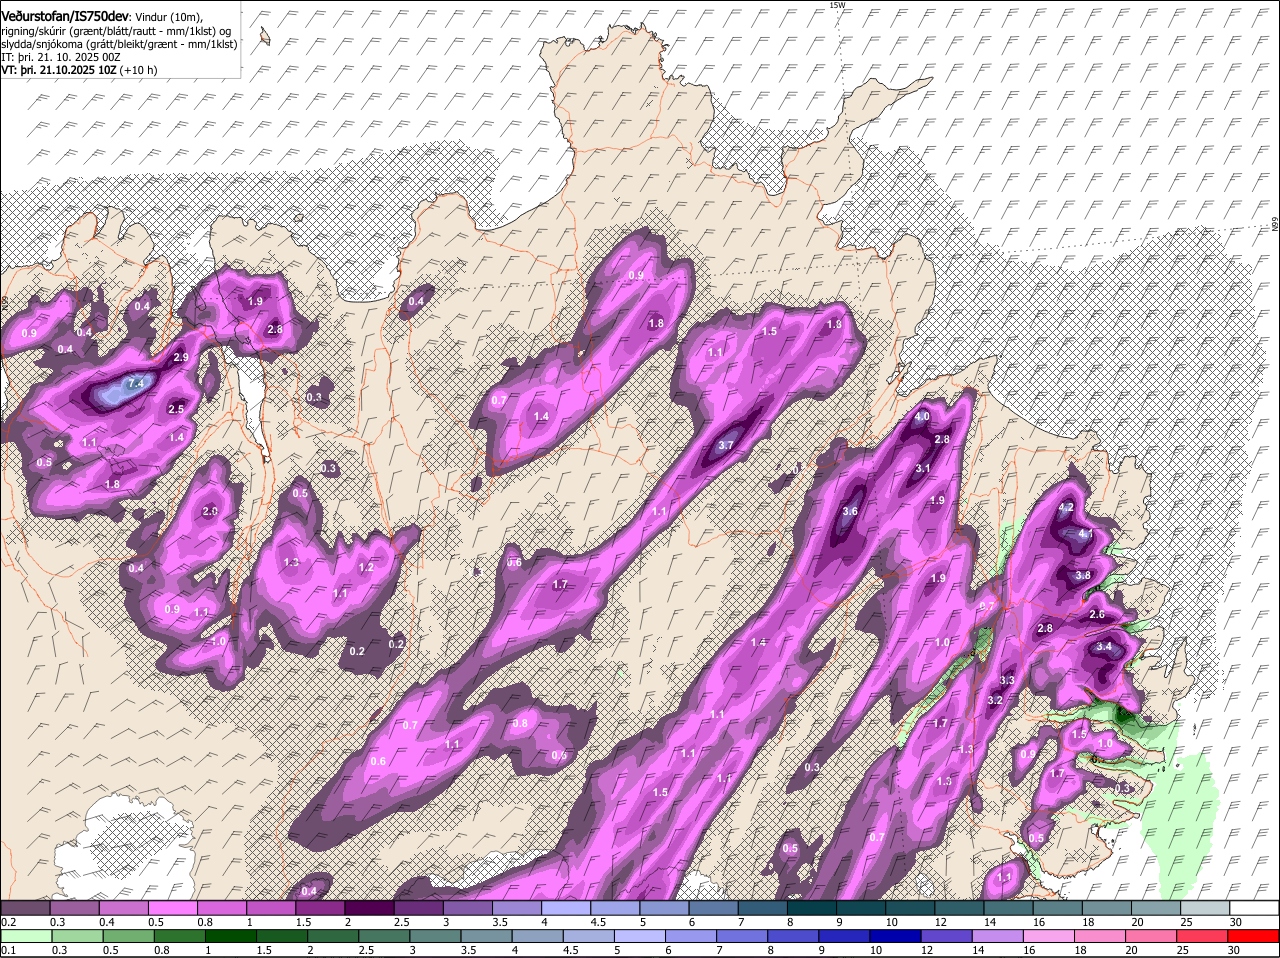Image resolution: width=1280 pixels, height=958 pixels.
Task: Click the 7.4 precipitation peak value
Action: point(137,383)
